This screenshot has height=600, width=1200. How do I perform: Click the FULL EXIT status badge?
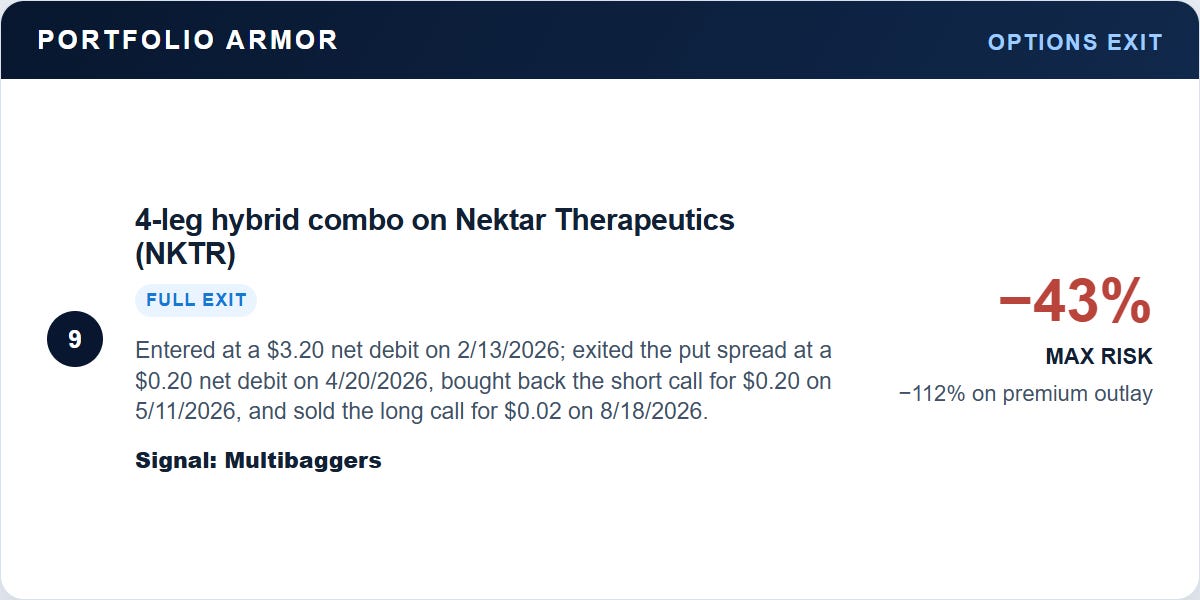click(x=196, y=300)
